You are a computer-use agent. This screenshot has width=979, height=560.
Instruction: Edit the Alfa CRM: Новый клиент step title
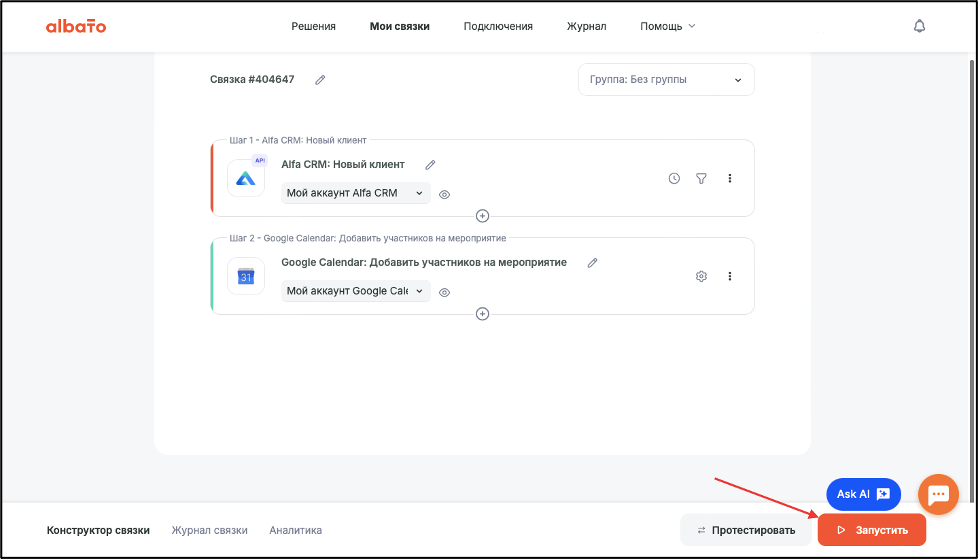pos(430,165)
